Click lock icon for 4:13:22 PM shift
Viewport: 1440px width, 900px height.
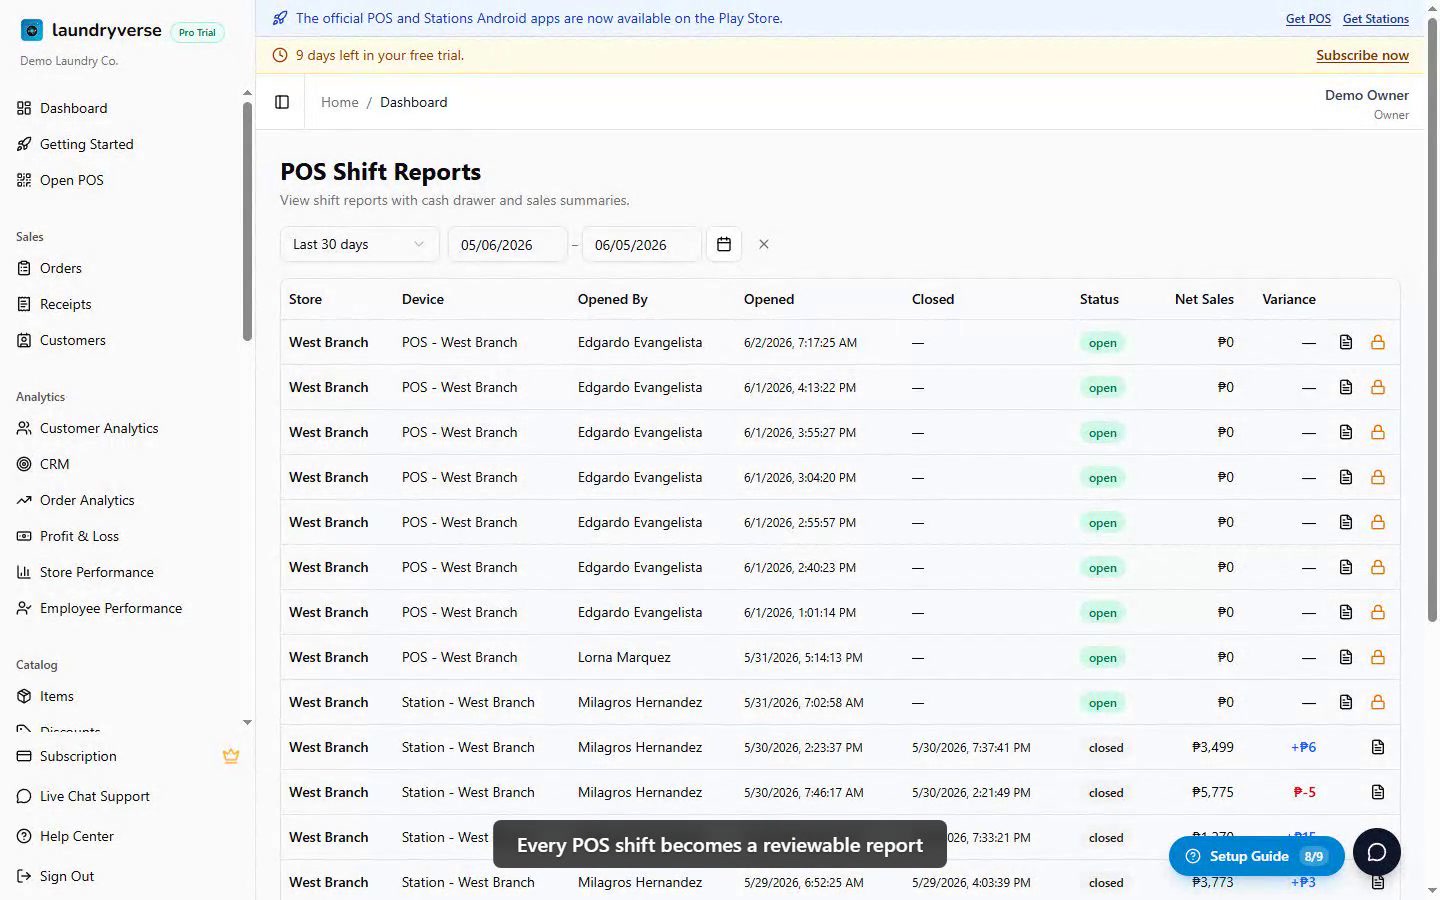tap(1378, 387)
